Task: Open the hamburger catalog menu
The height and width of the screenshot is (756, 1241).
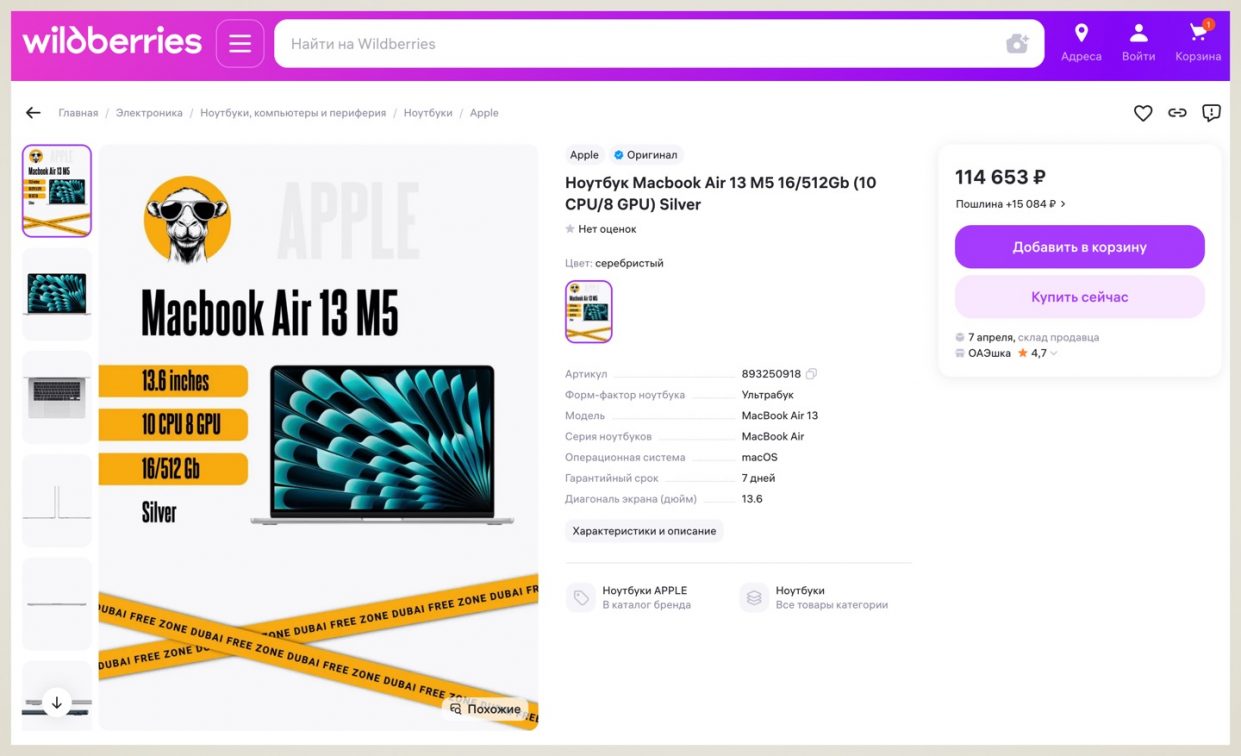Action: pos(240,44)
